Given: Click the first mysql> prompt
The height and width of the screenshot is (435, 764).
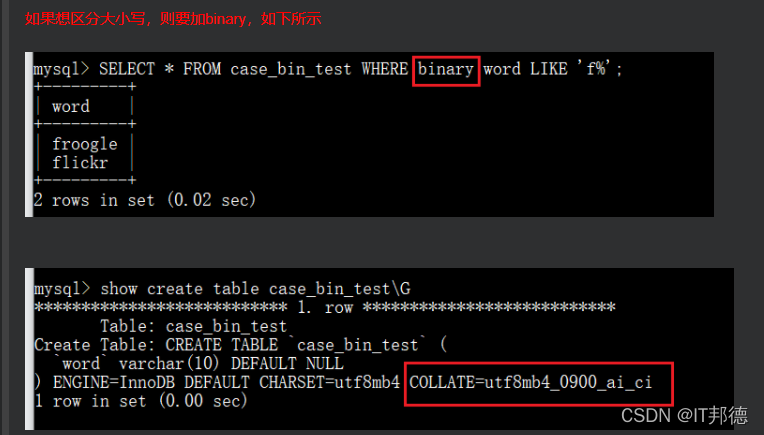Looking at the screenshot, I should coord(61,69).
